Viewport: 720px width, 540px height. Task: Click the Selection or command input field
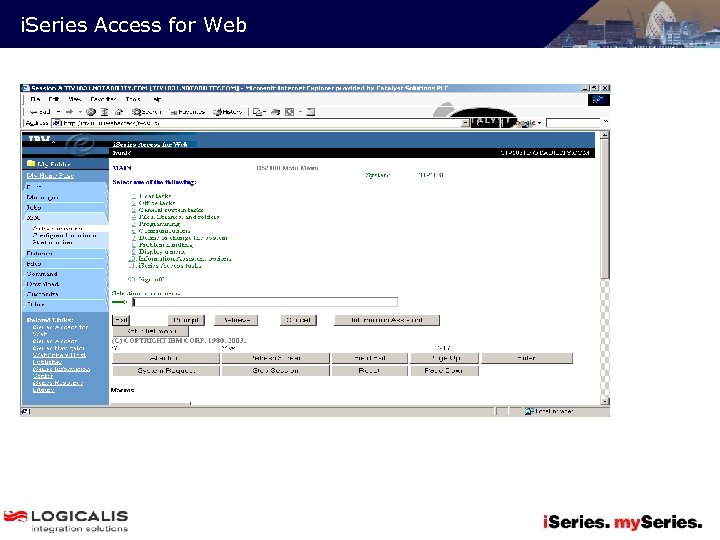pos(265,302)
